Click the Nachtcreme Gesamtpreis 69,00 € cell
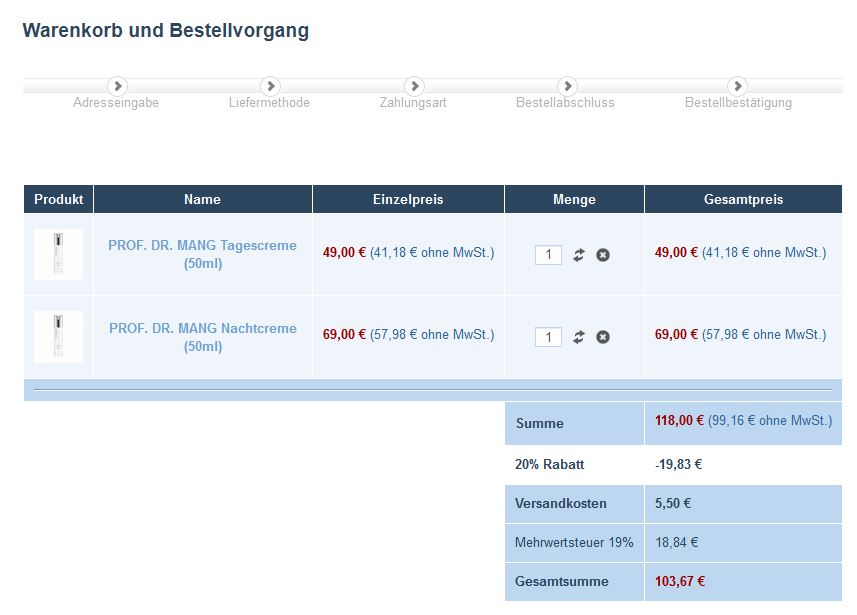The height and width of the screenshot is (615, 857). tap(741, 335)
